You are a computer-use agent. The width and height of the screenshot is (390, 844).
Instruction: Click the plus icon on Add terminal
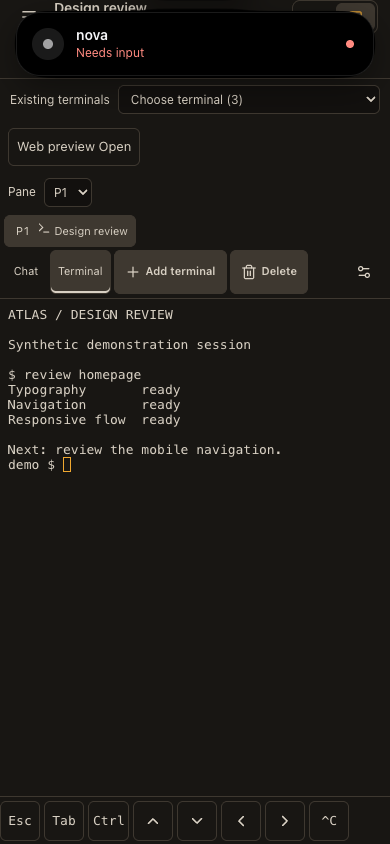coord(133,272)
